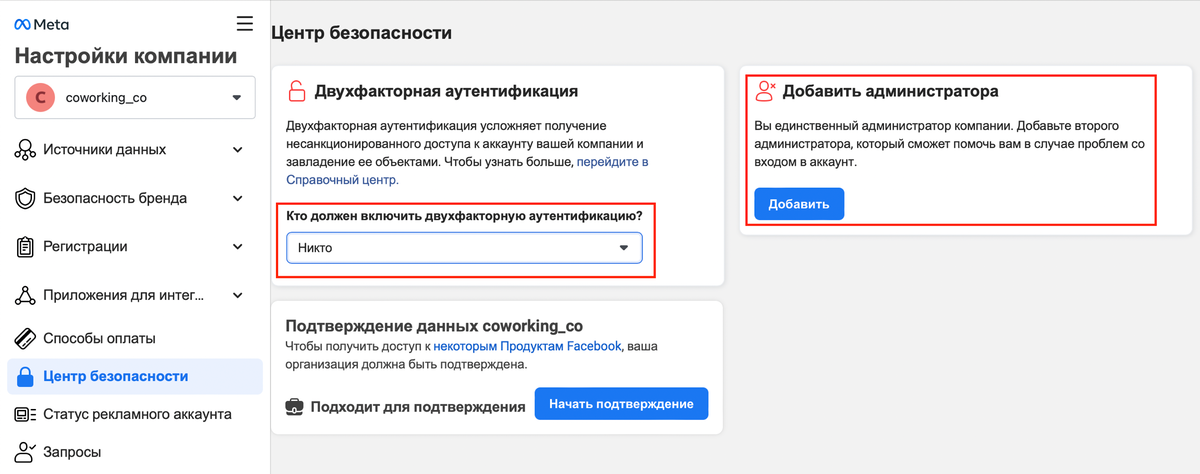Open Статус рекламного аккаунта page
The width and height of the screenshot is (1200, 474).
pos(134,414)
